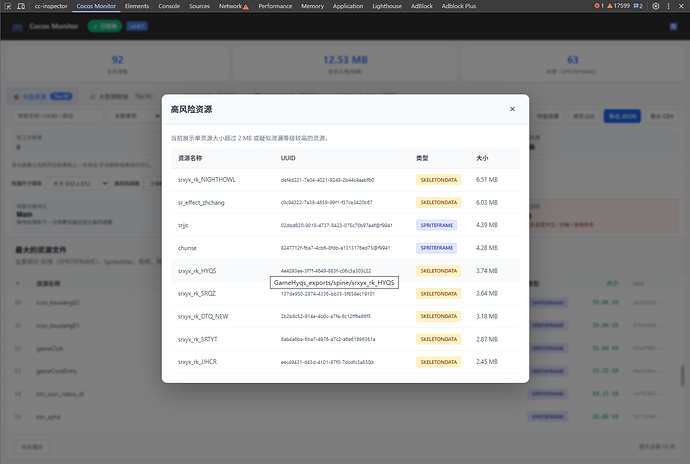The image size is (690, 464).
Task: Open the Adblock Plus tab
Action: click(x=459, y=6)
